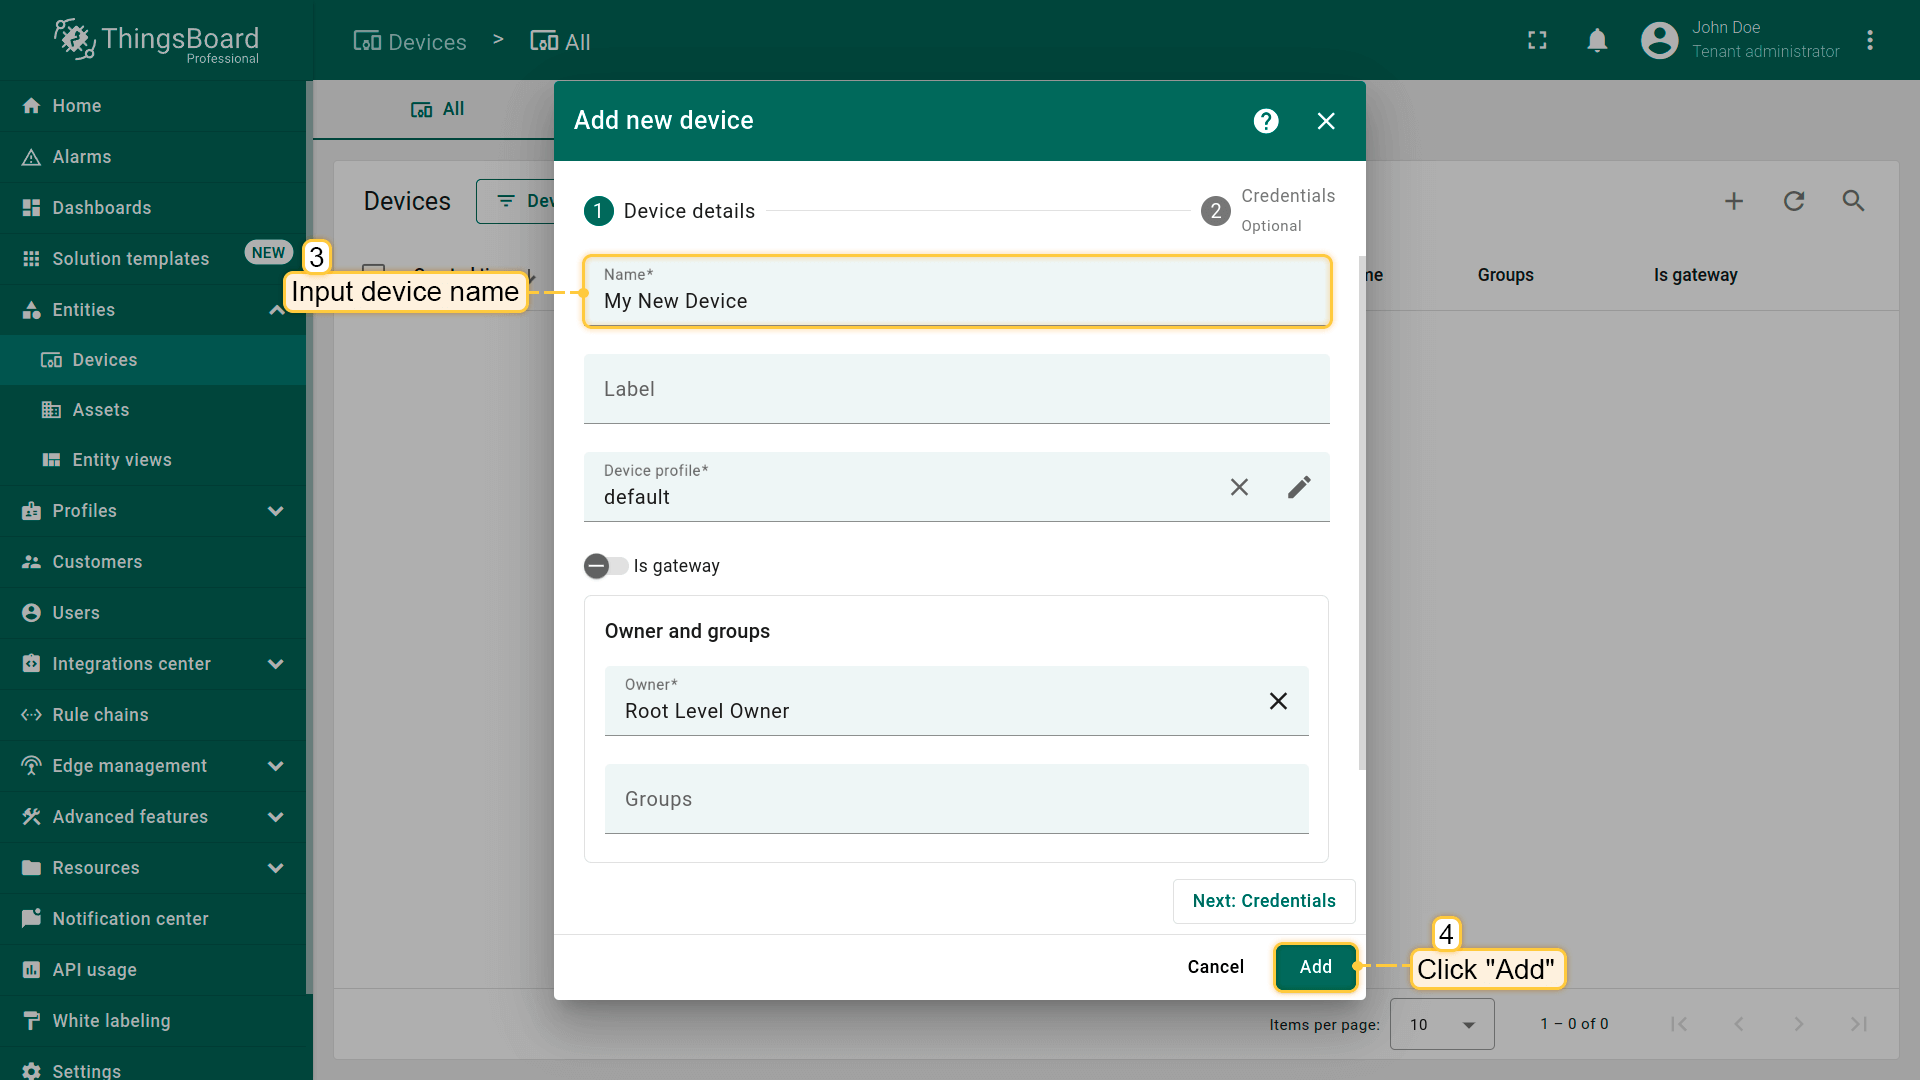Clear the default device profile selection
Screen dimensions: 1920x1080
point(1239,487)
